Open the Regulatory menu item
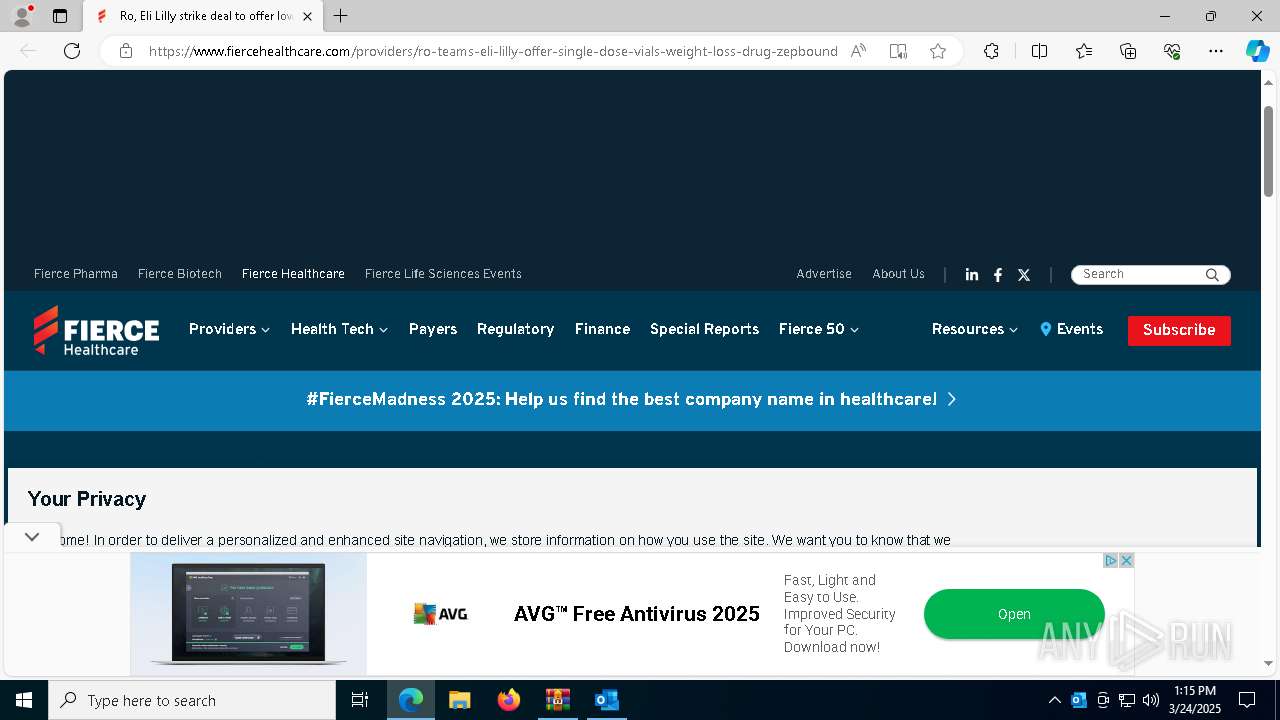Screen dimensions: 1280x720 515,329
